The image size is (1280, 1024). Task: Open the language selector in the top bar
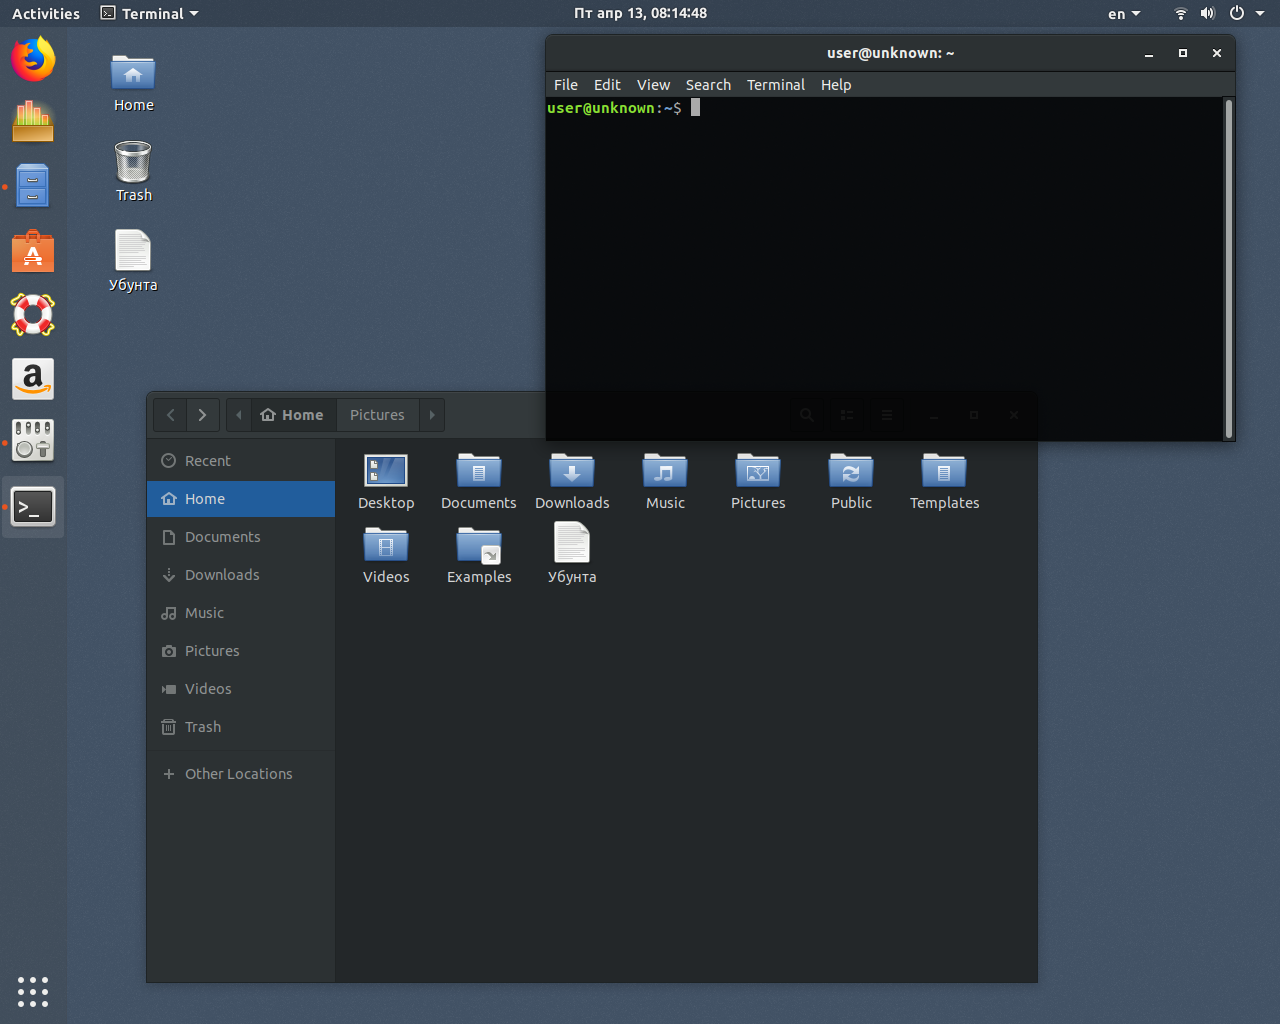[x=1124, y=13]
